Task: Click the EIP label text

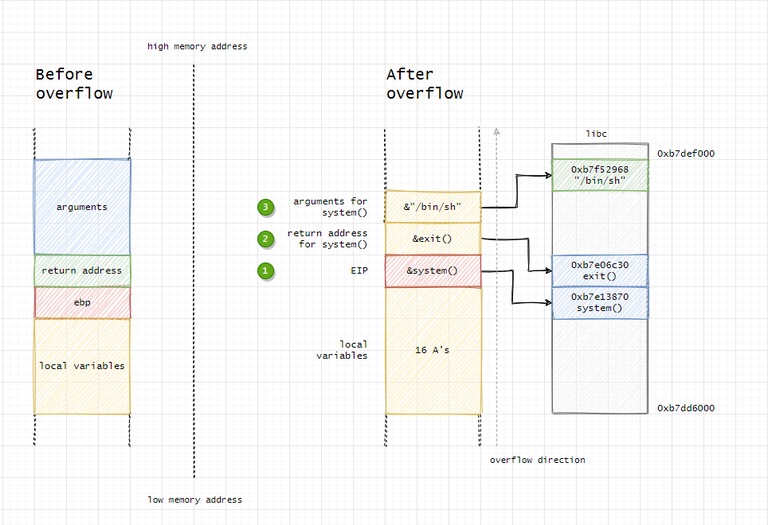Action: point(357,271)
